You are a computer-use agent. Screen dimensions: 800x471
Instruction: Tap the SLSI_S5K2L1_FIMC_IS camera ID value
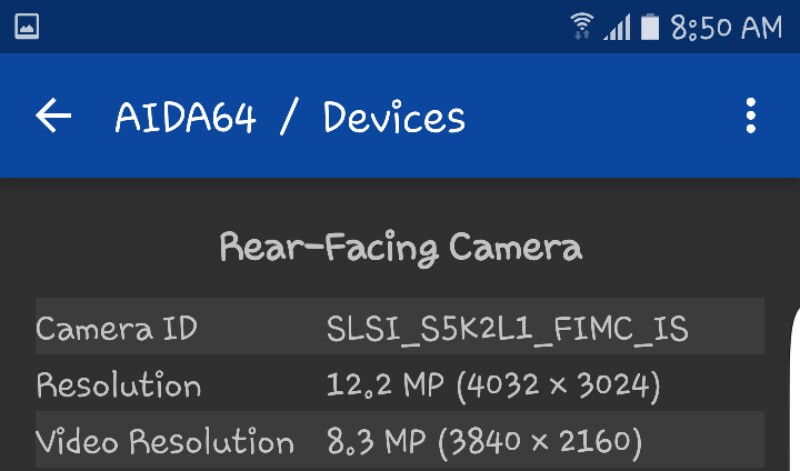(x=507, y=329)
